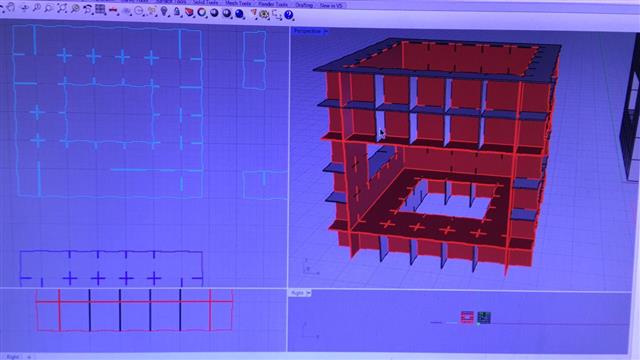
Task: Select the small tall light-blue rectangle outline
Action: coord(255,60)
